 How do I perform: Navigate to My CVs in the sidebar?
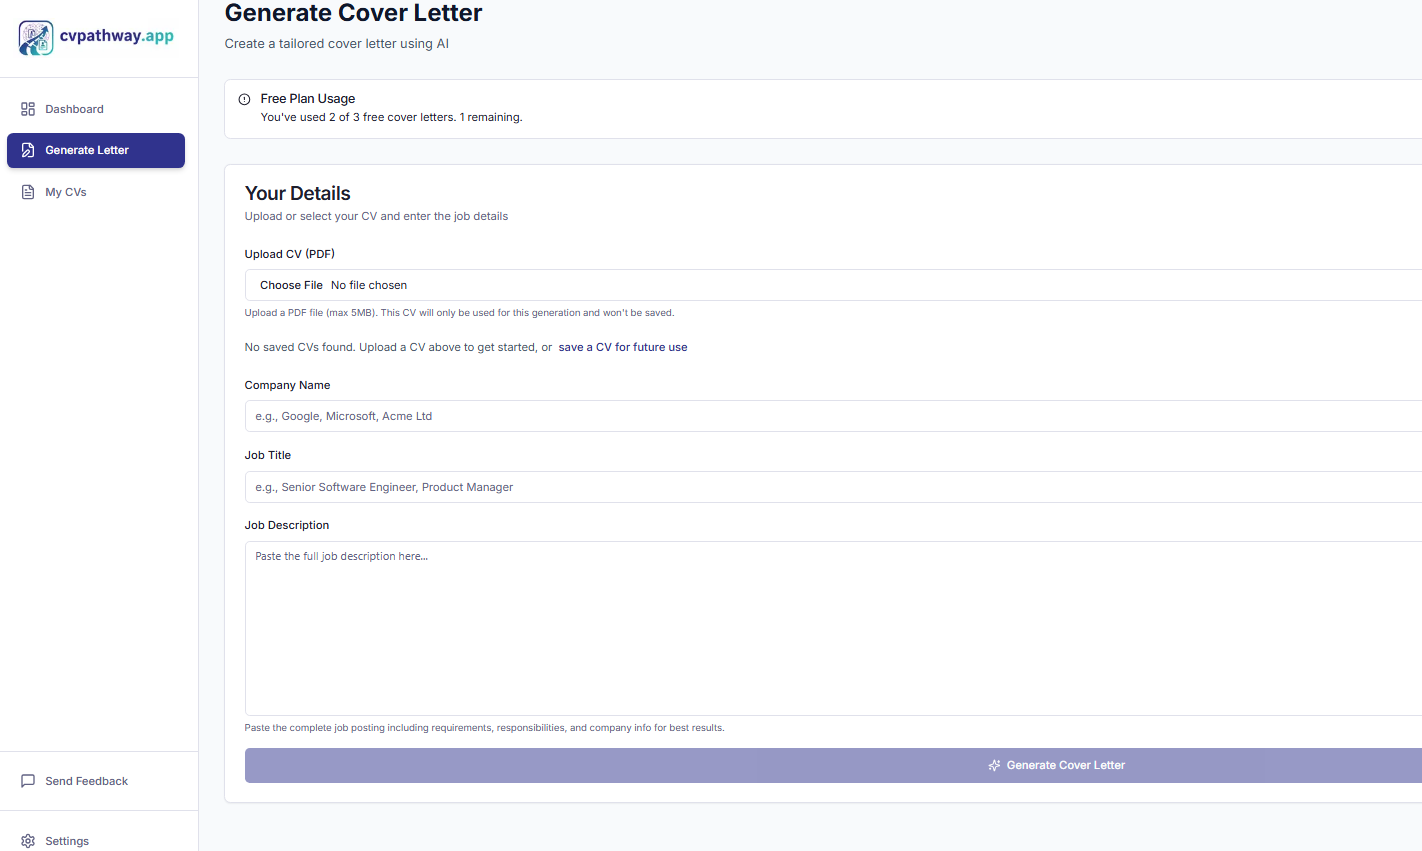[x=66, y=191]
